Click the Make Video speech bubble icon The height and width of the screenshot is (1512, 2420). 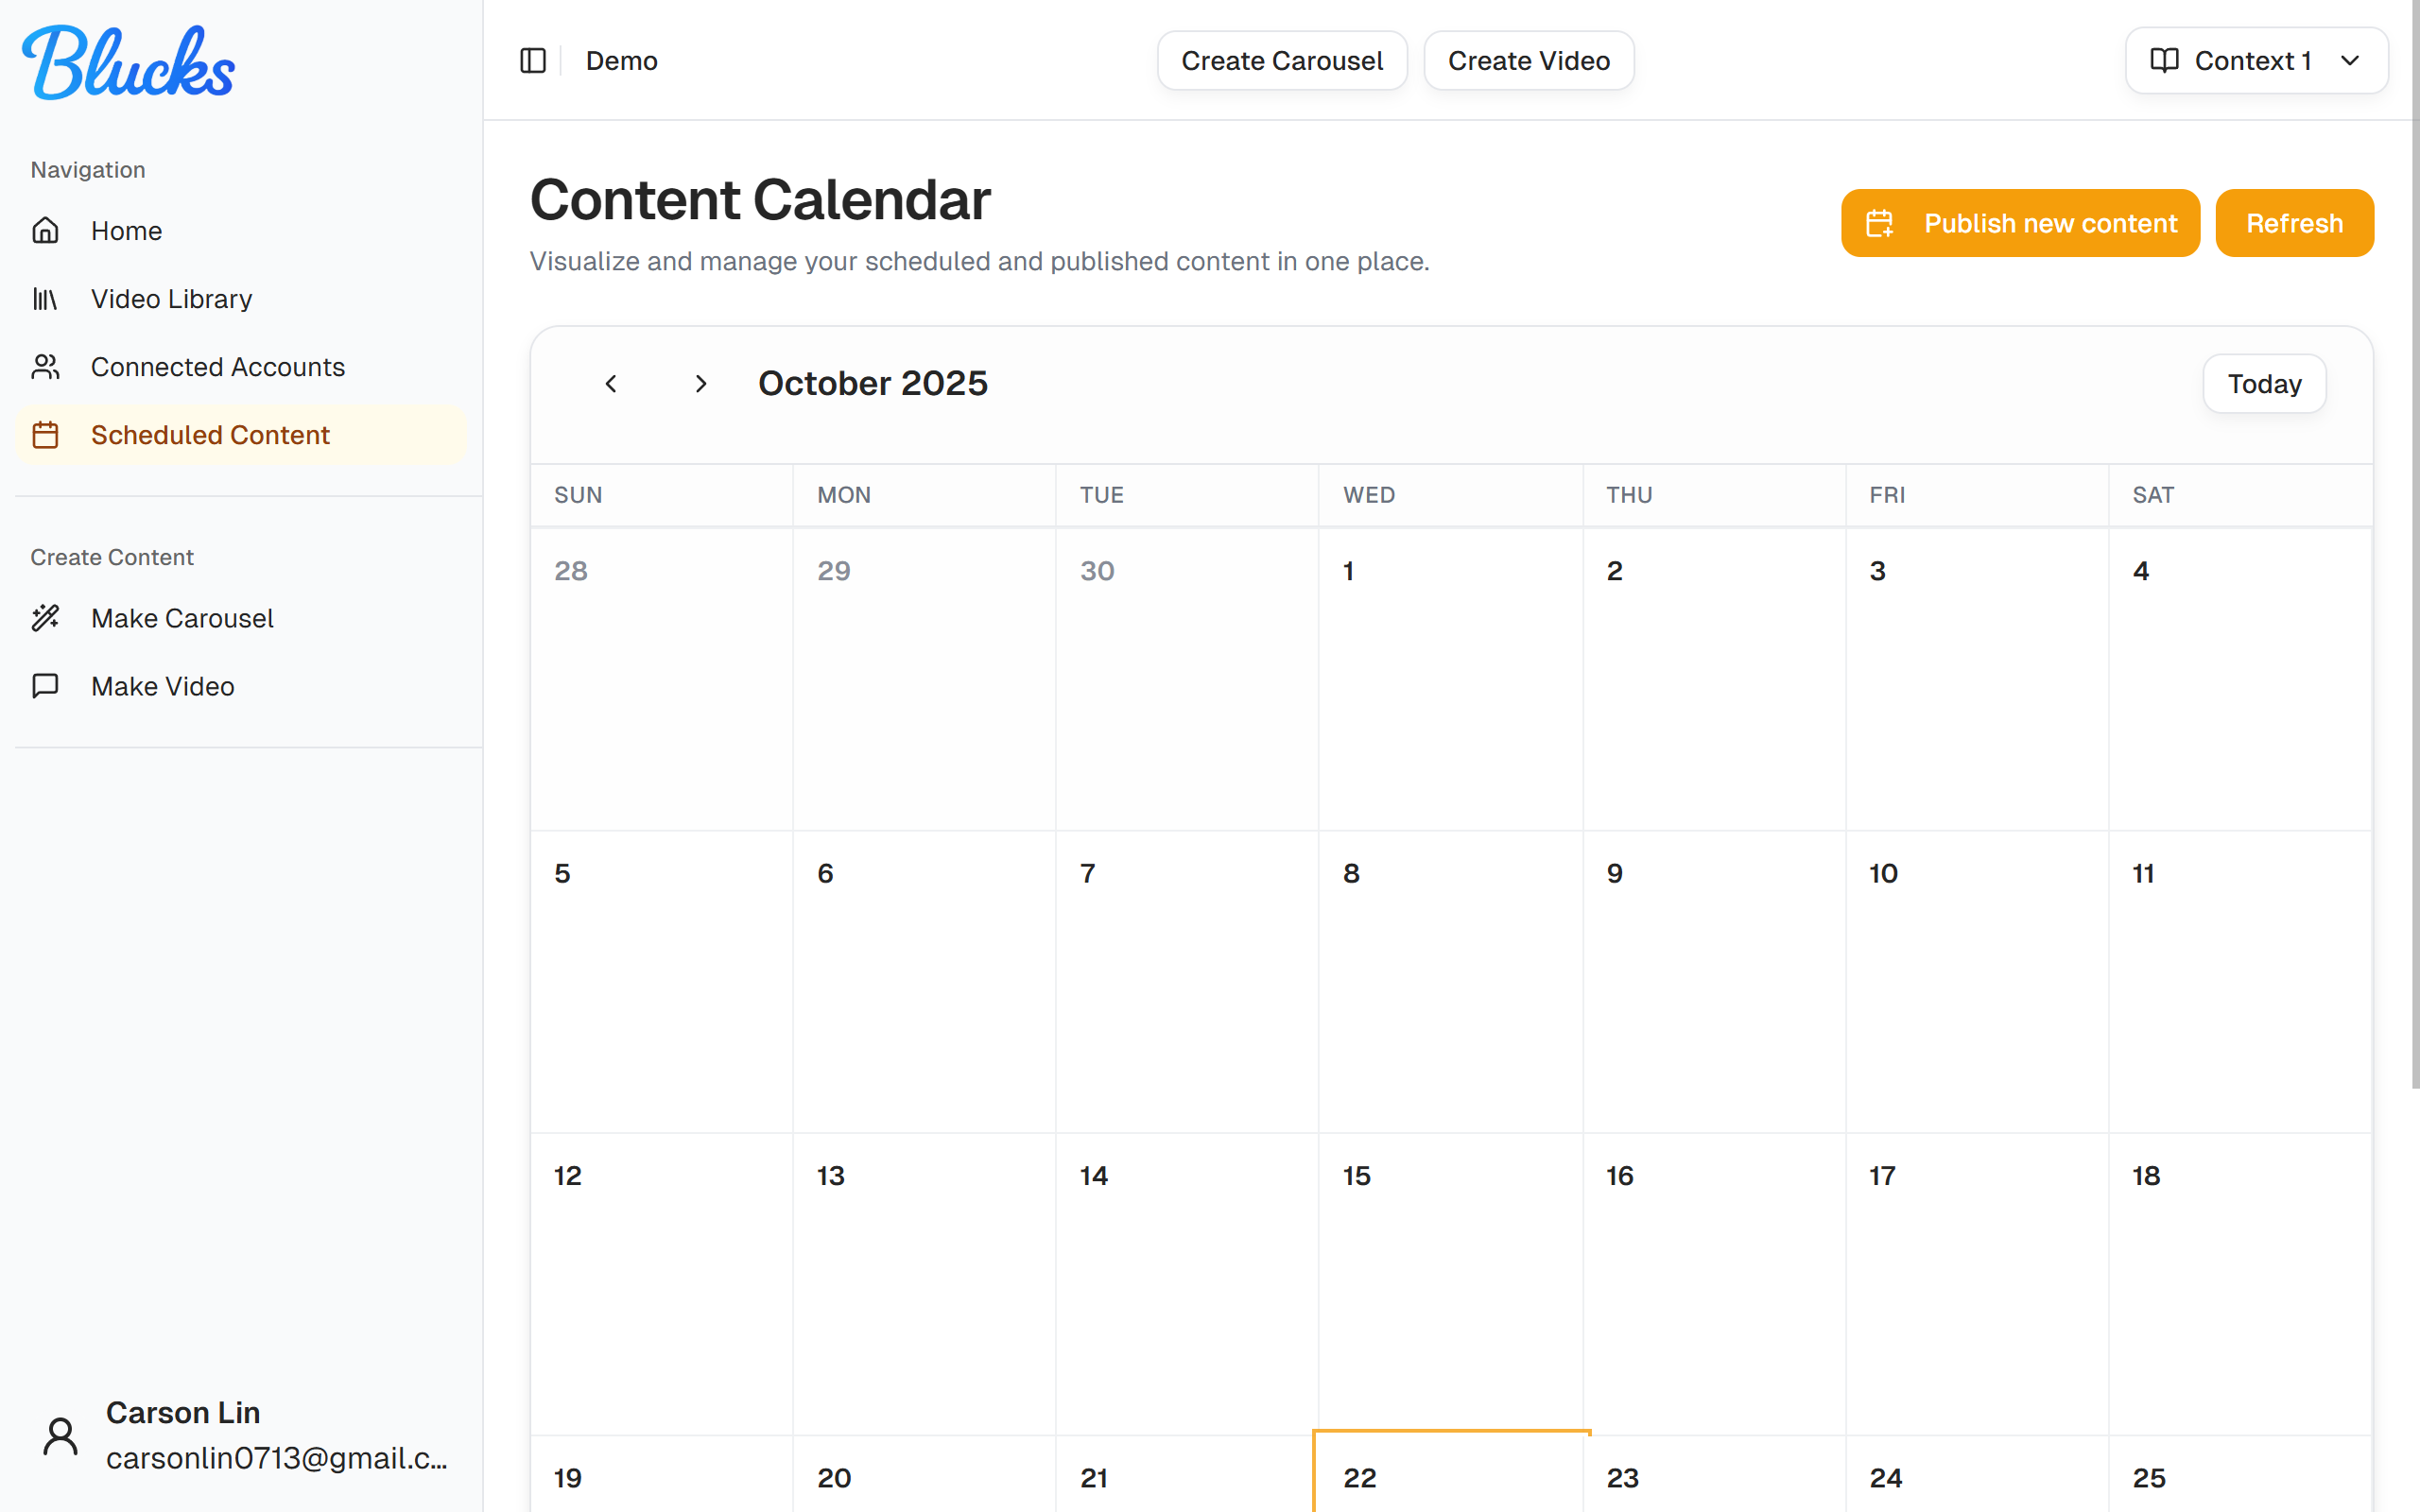coord(45,686)
